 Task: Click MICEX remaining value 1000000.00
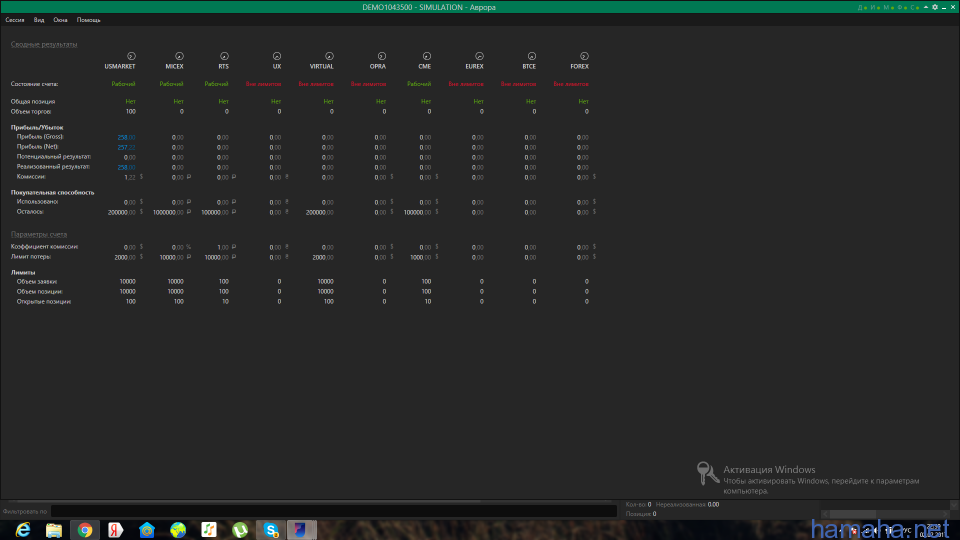(168, 212)
